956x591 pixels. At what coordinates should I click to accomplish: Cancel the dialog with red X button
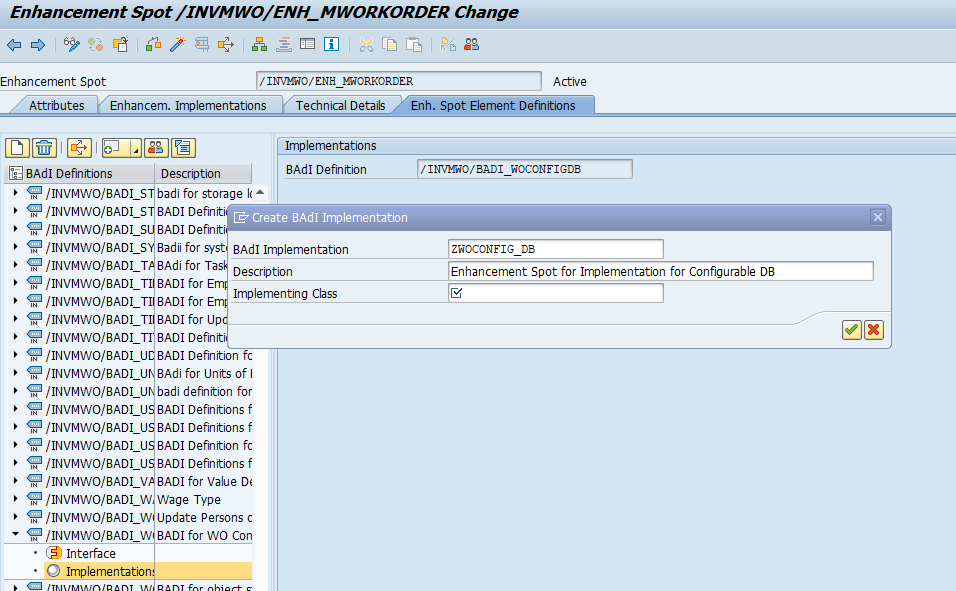coord(873,330)
